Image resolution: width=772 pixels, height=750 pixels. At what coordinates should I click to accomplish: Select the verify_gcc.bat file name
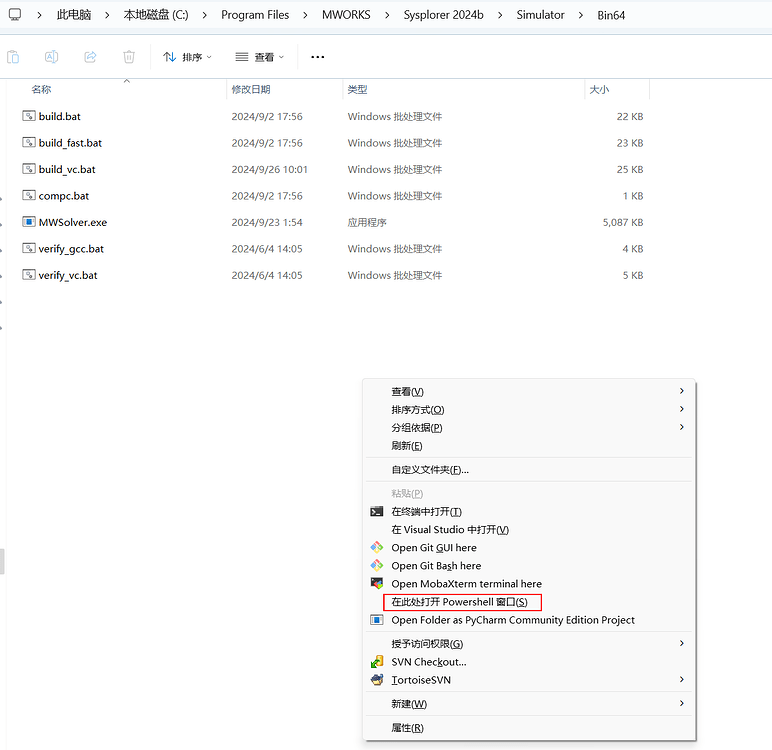(x=71, y=249)
